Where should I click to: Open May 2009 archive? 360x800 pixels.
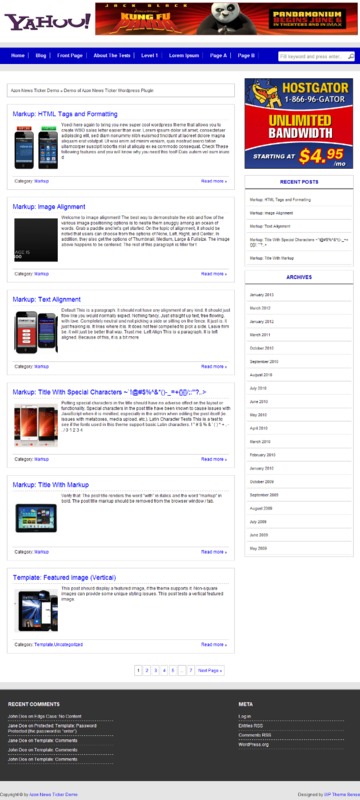[259, 548]
